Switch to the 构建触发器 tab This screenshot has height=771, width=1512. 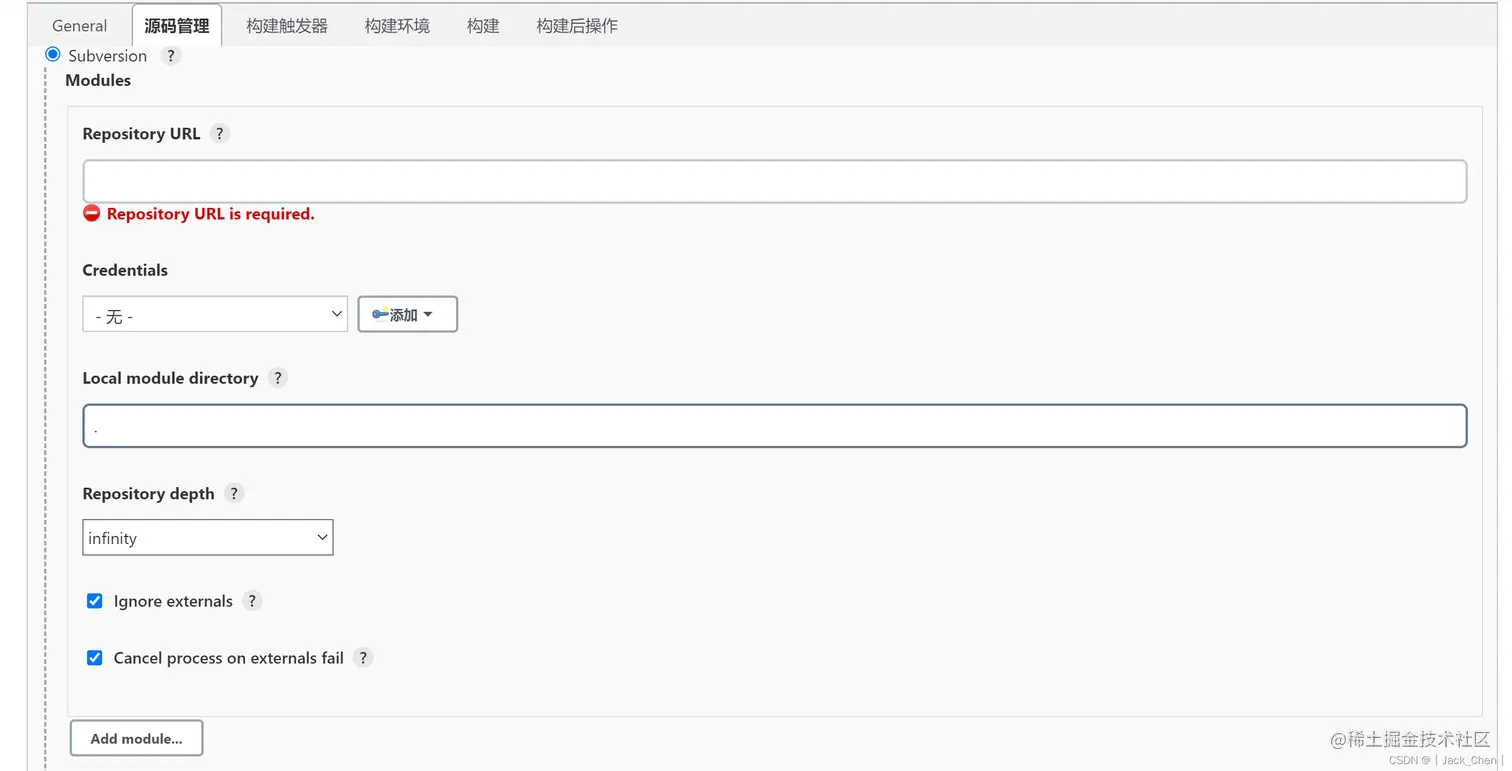[x=287, y=26]
